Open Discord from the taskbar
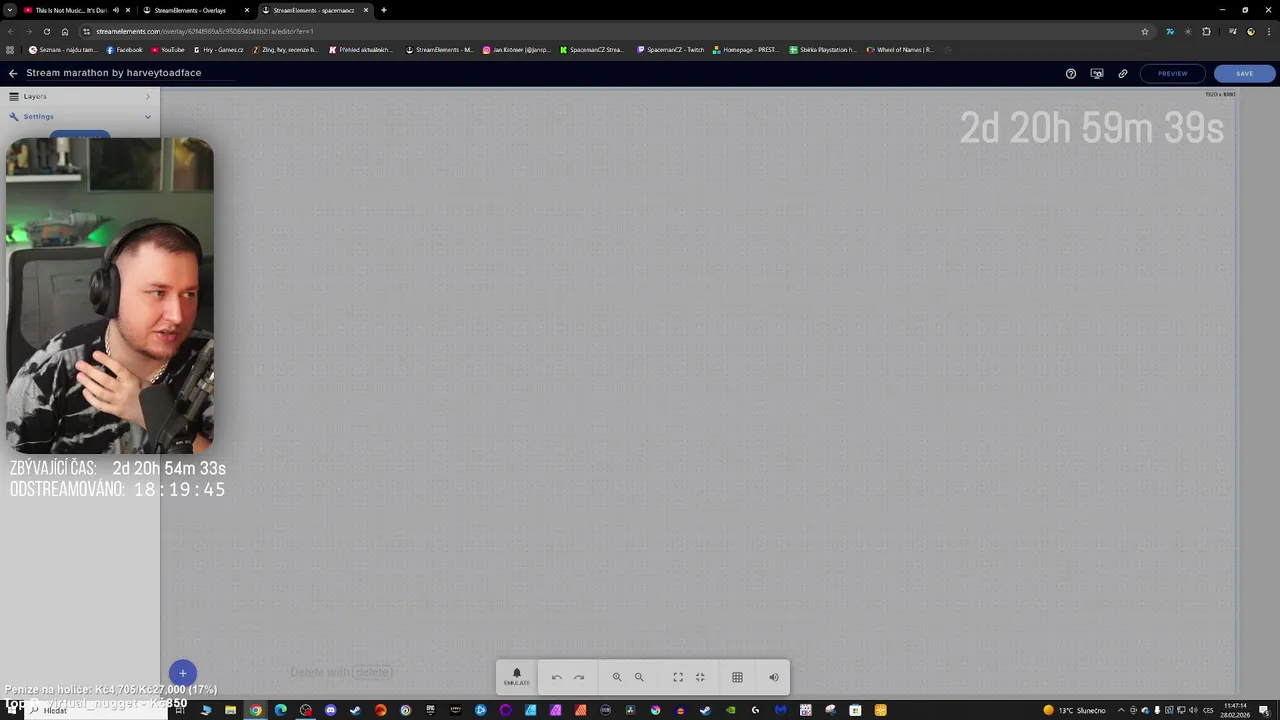This screenshot has width=1280, height=720. click(331, 710)
